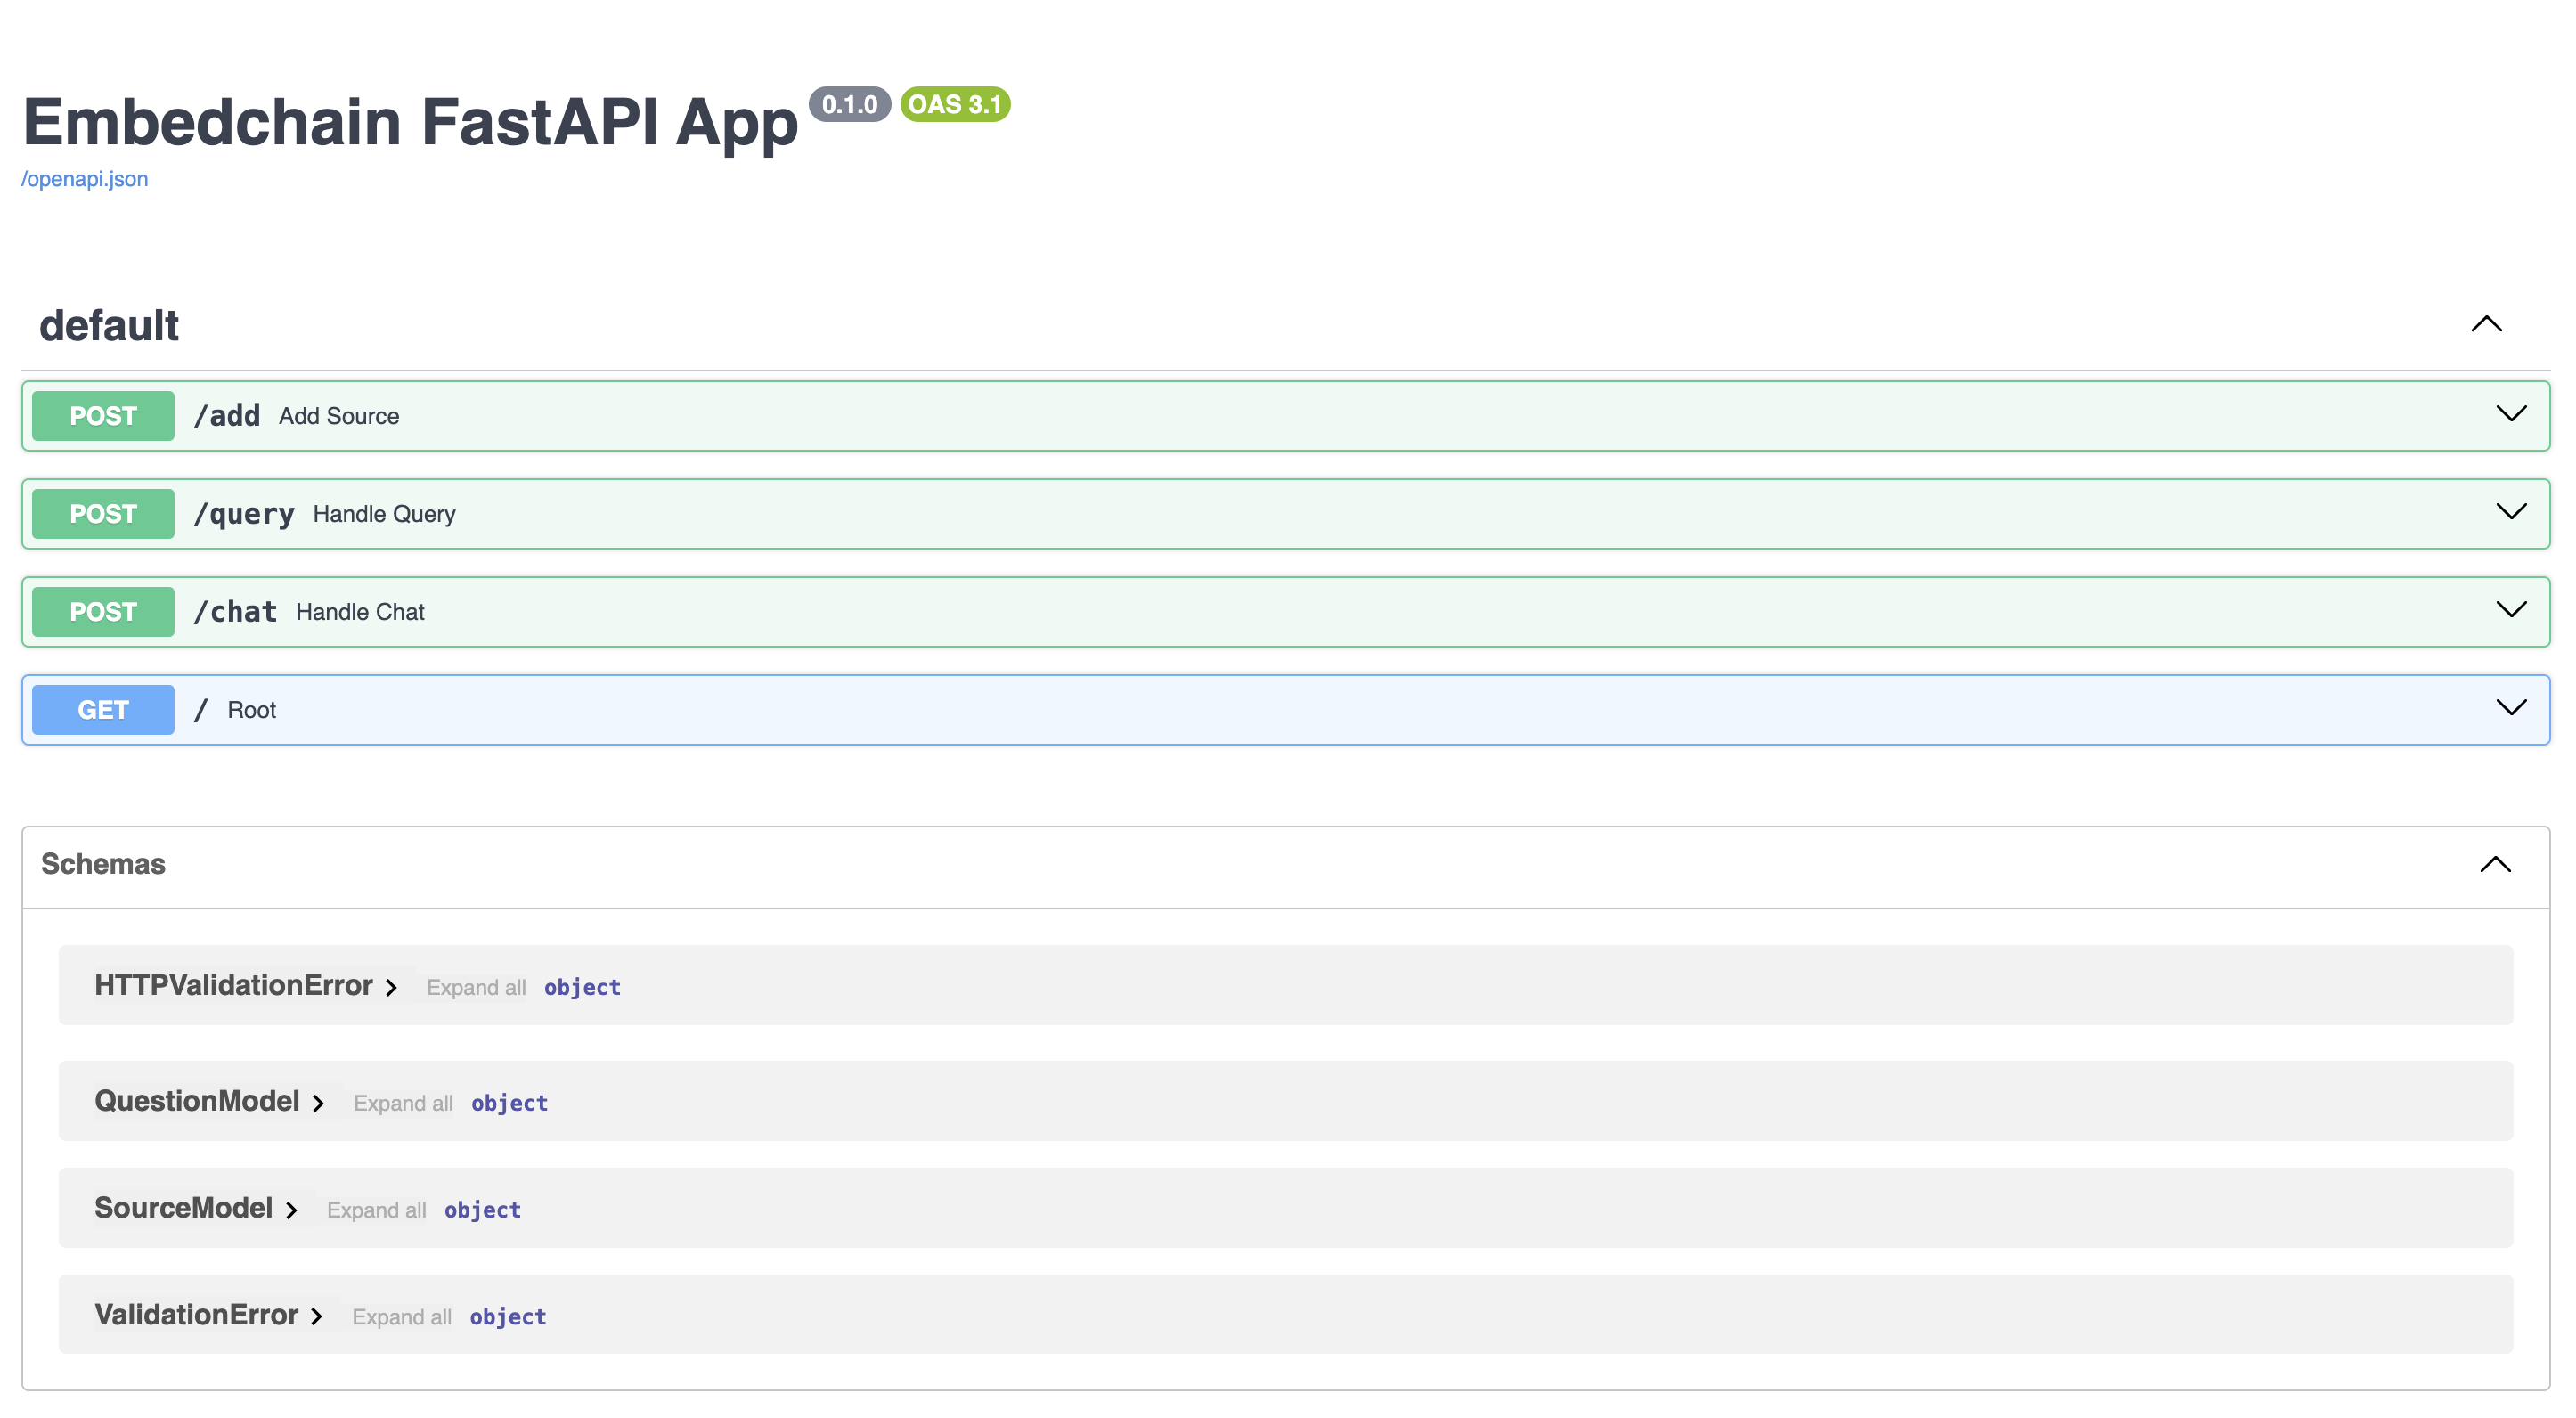Click the /query endpoint path text
The image size is (2576, 1418).
pyautogui.click(x=244, y=514)
